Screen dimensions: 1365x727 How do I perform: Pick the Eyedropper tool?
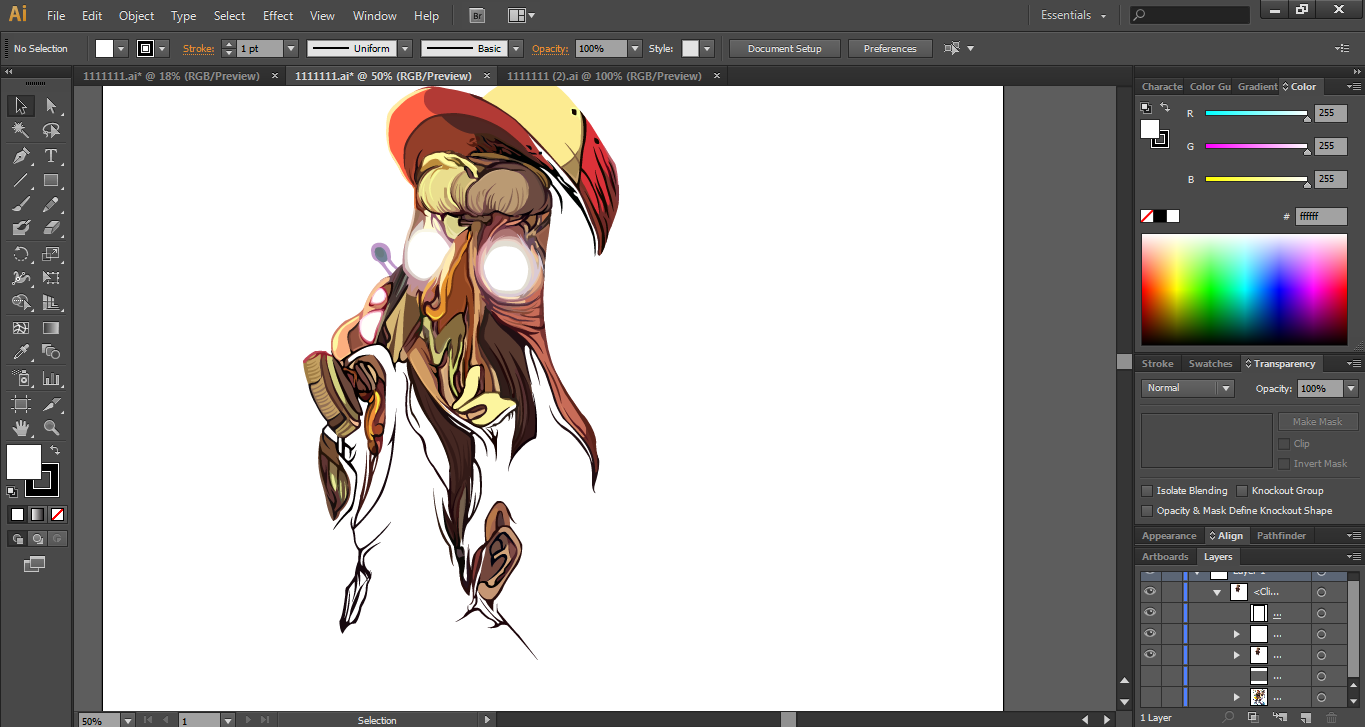[x=20, y=352]
